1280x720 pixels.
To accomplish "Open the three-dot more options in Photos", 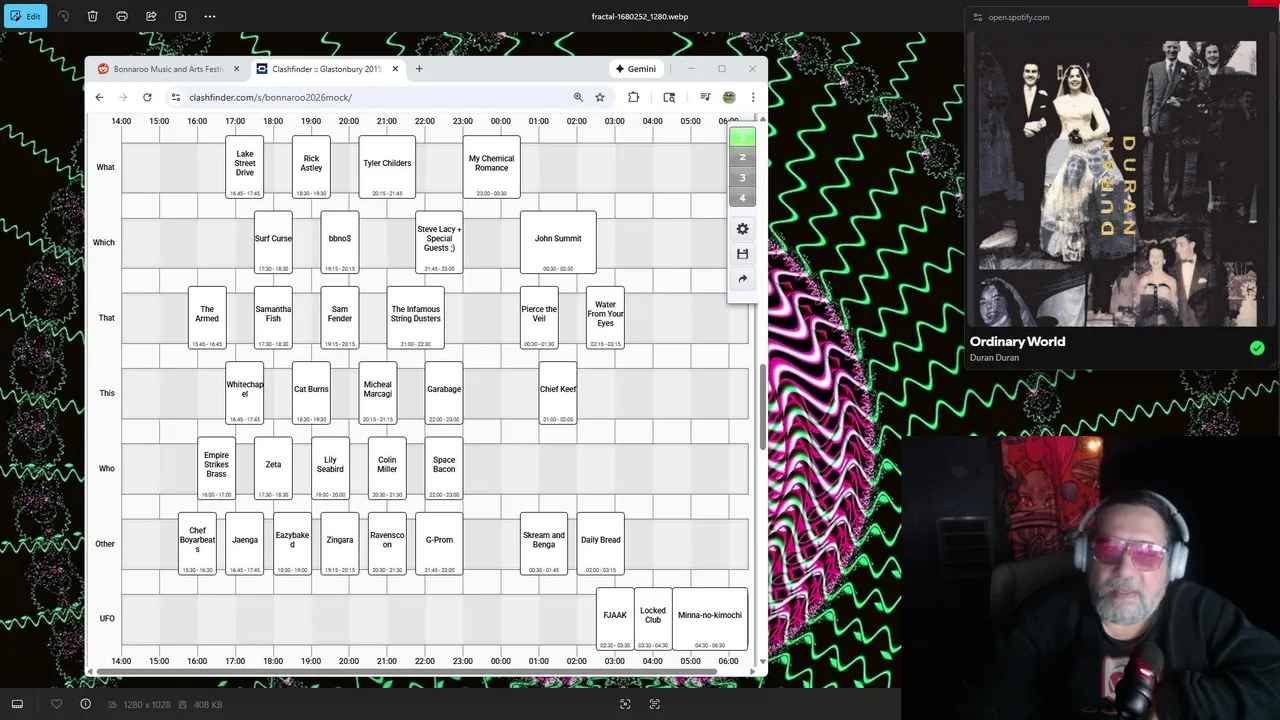I will pyautogui.click(x=210, y=16).
